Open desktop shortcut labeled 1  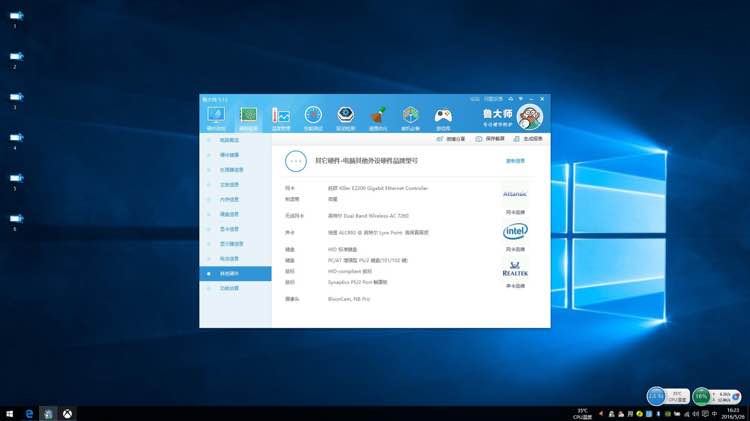16,19
